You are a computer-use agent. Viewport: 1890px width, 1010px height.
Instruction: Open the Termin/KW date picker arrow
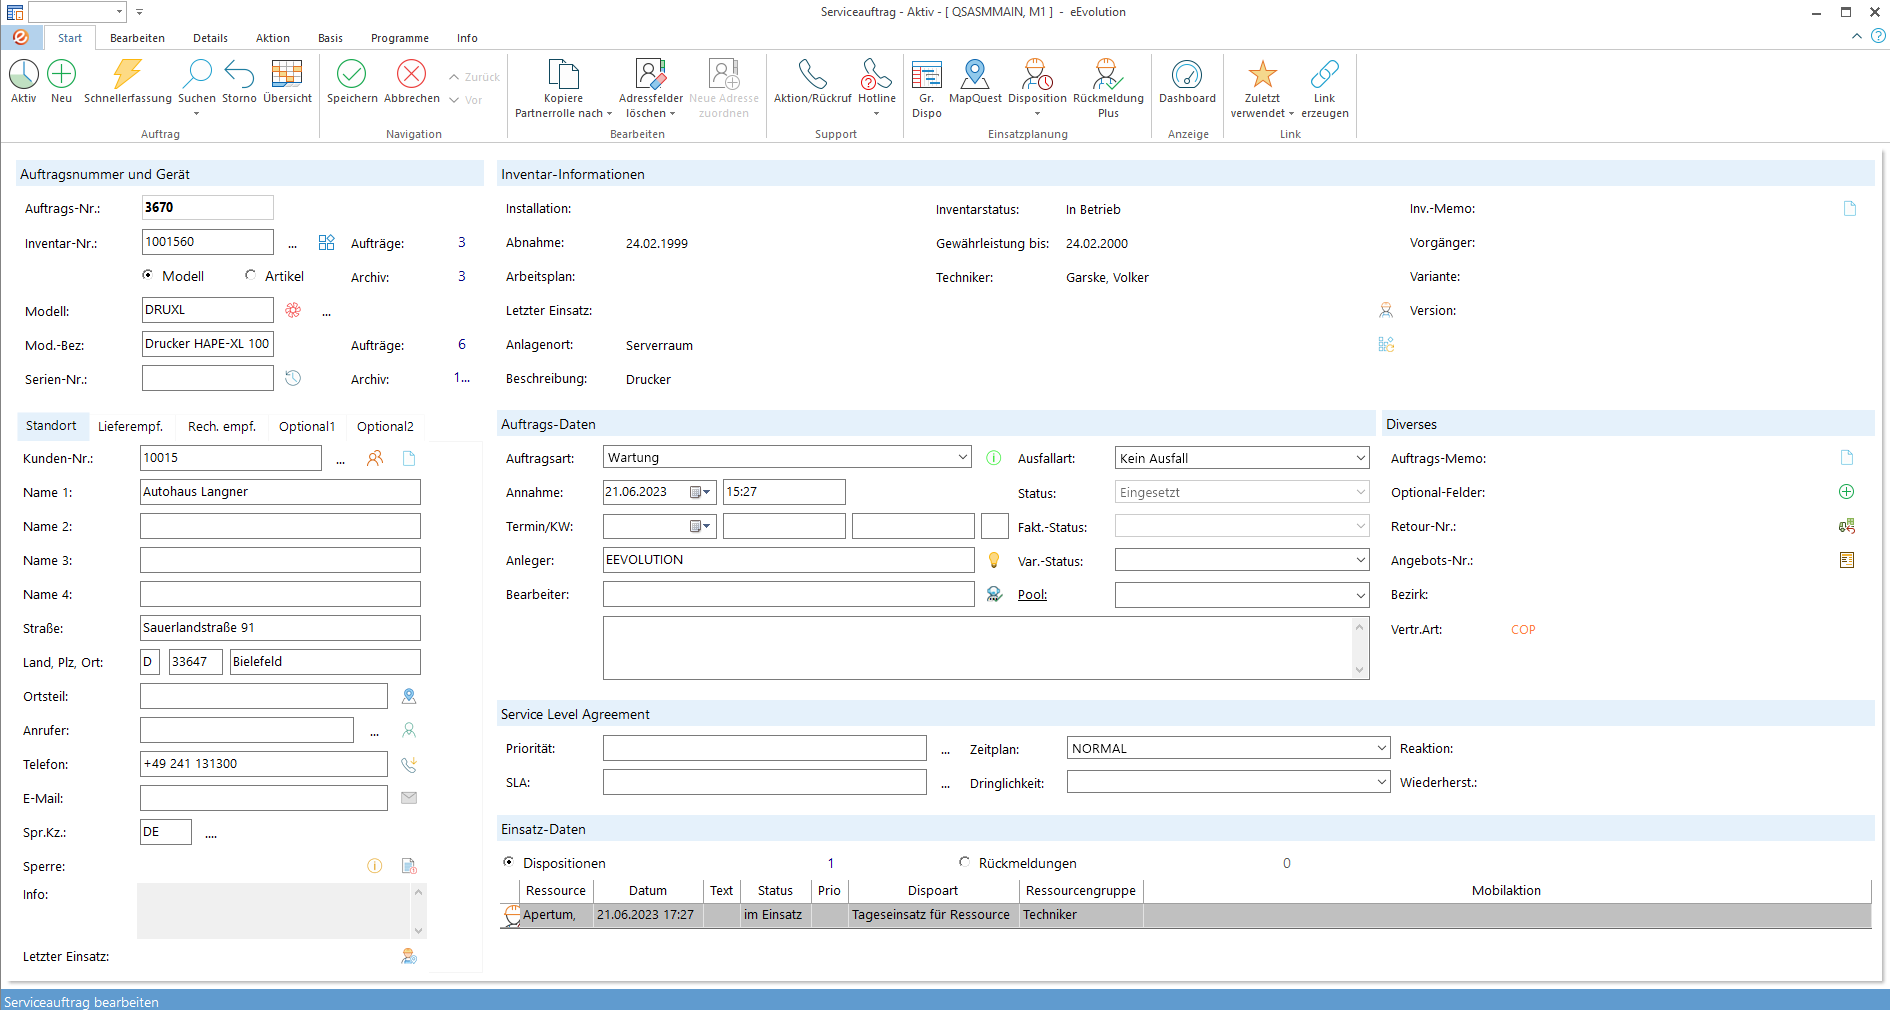tap(706, 526)
